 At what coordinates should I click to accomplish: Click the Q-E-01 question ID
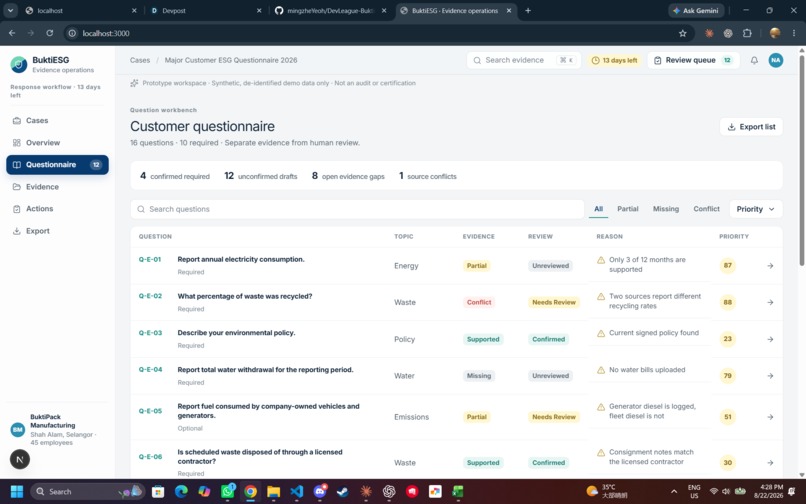coord(150,259)
